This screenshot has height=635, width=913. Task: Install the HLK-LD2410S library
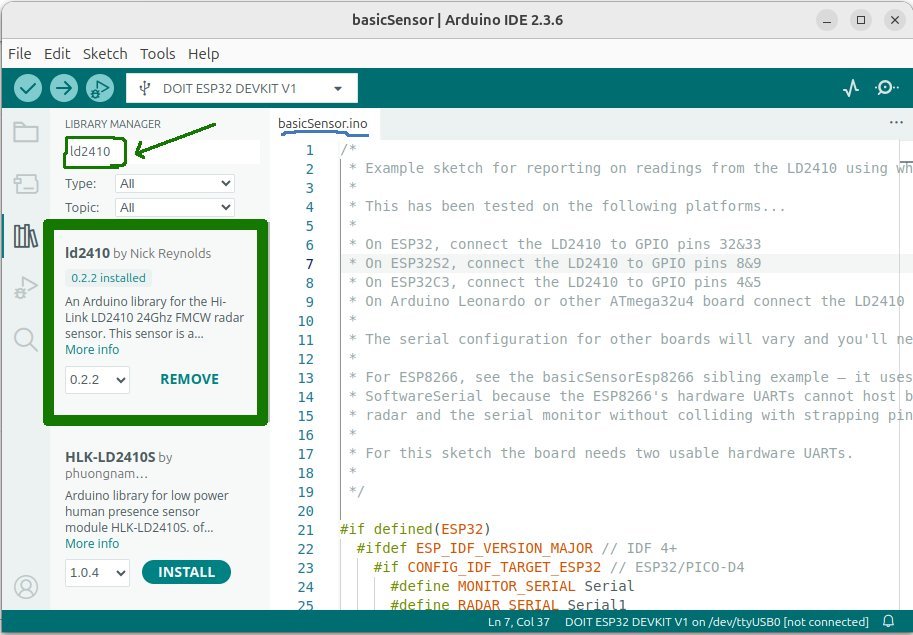pyautogui.click(x=186, y=572)
